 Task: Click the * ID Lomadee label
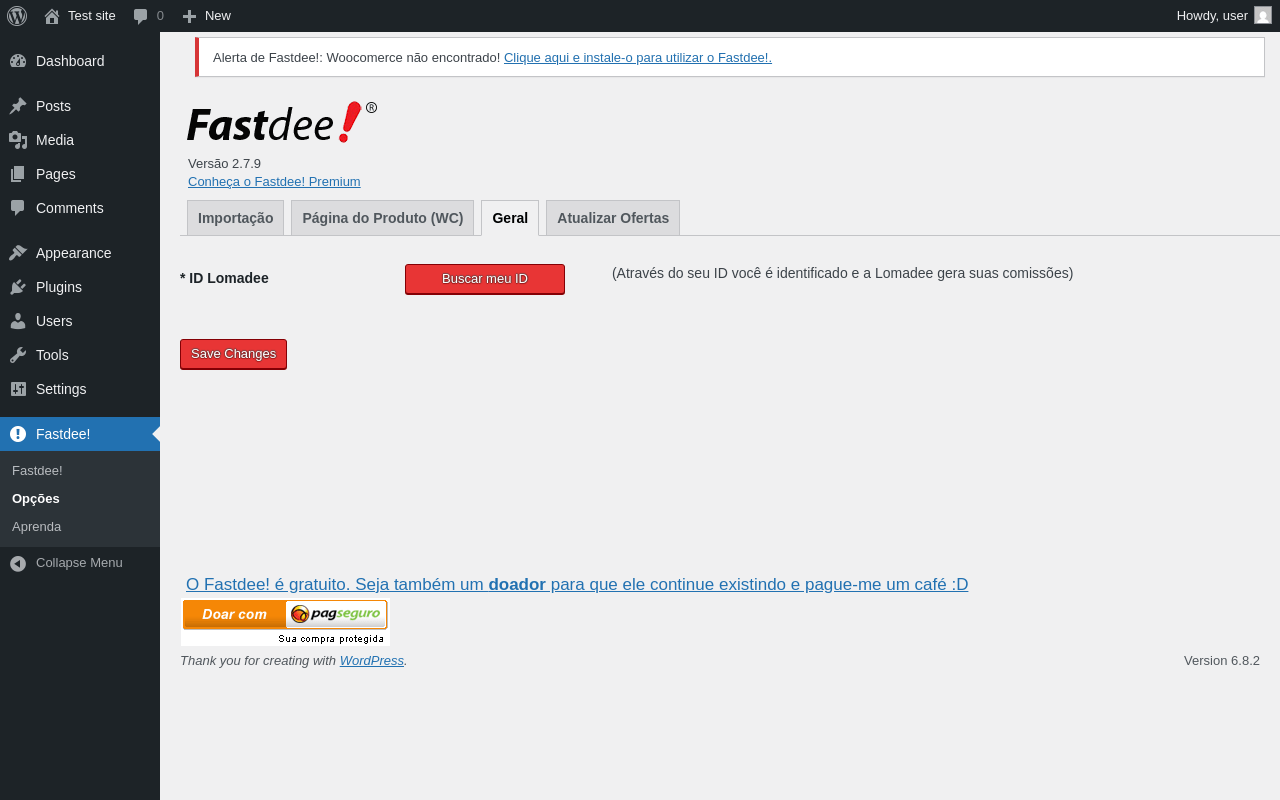[x=224, y=278]
